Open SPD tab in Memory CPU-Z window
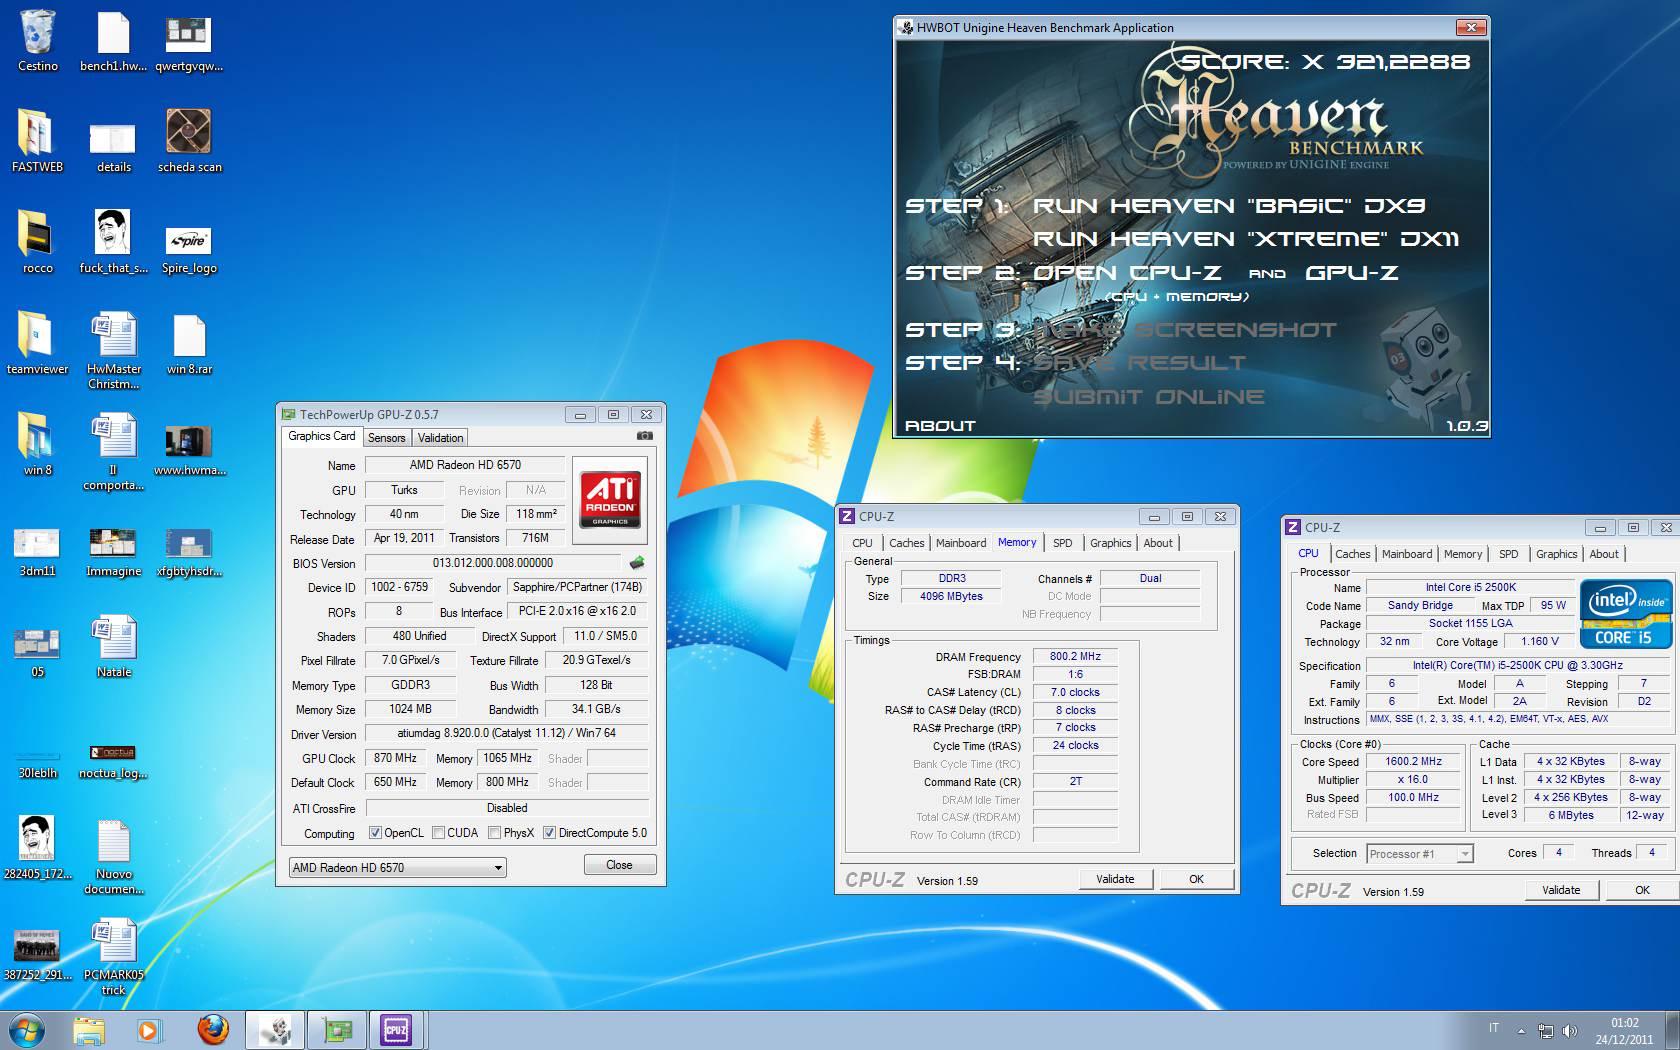Screen dimensions: 1680x1050 pyautogui.click(x=1062, y=543)
